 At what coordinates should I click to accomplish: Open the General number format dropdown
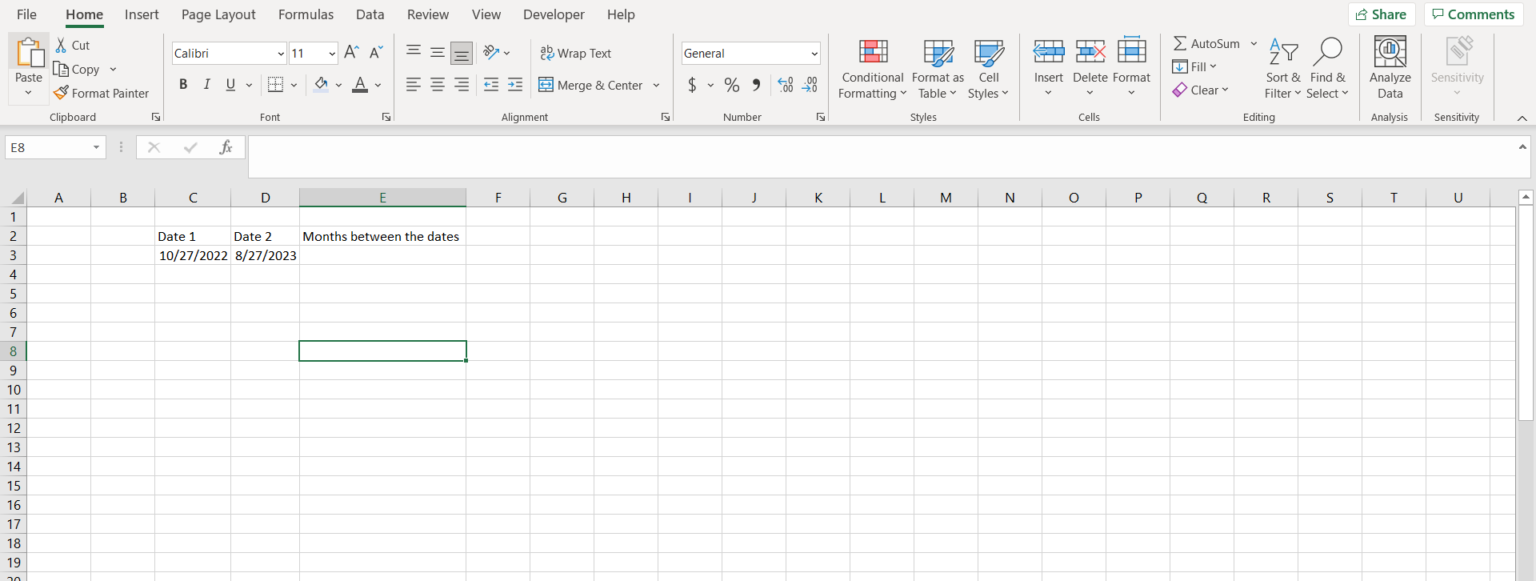pos(814,53)
